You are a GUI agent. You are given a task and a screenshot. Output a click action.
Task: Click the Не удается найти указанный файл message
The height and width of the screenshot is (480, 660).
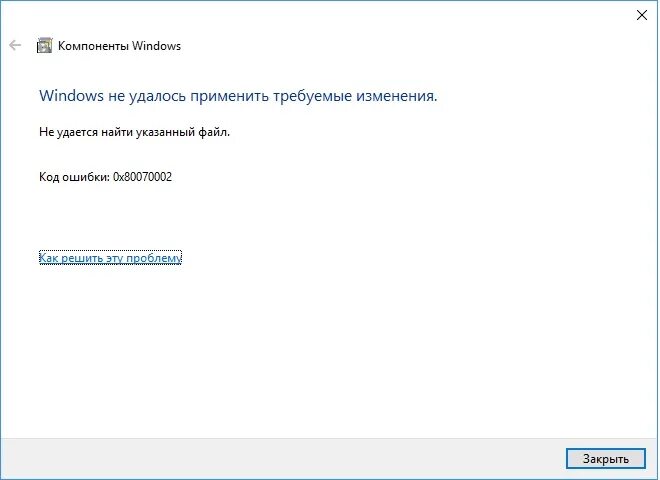pos(134,132)
